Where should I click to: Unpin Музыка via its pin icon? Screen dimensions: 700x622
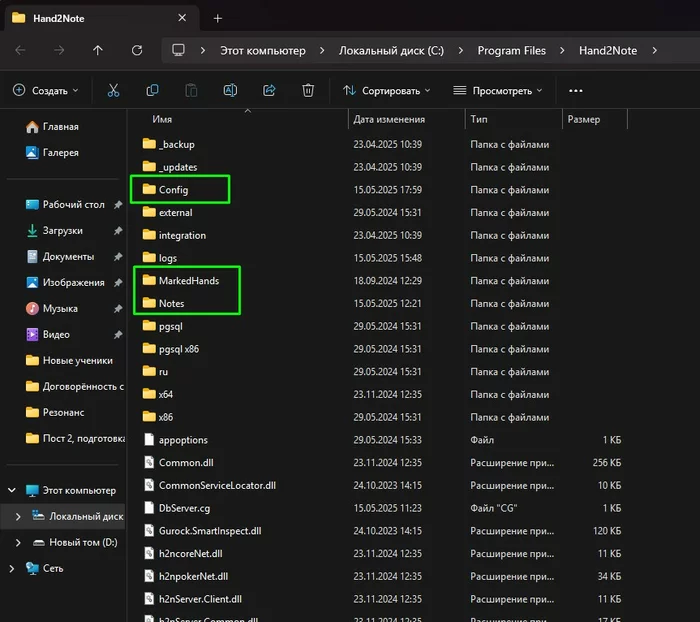pos(118,309)
